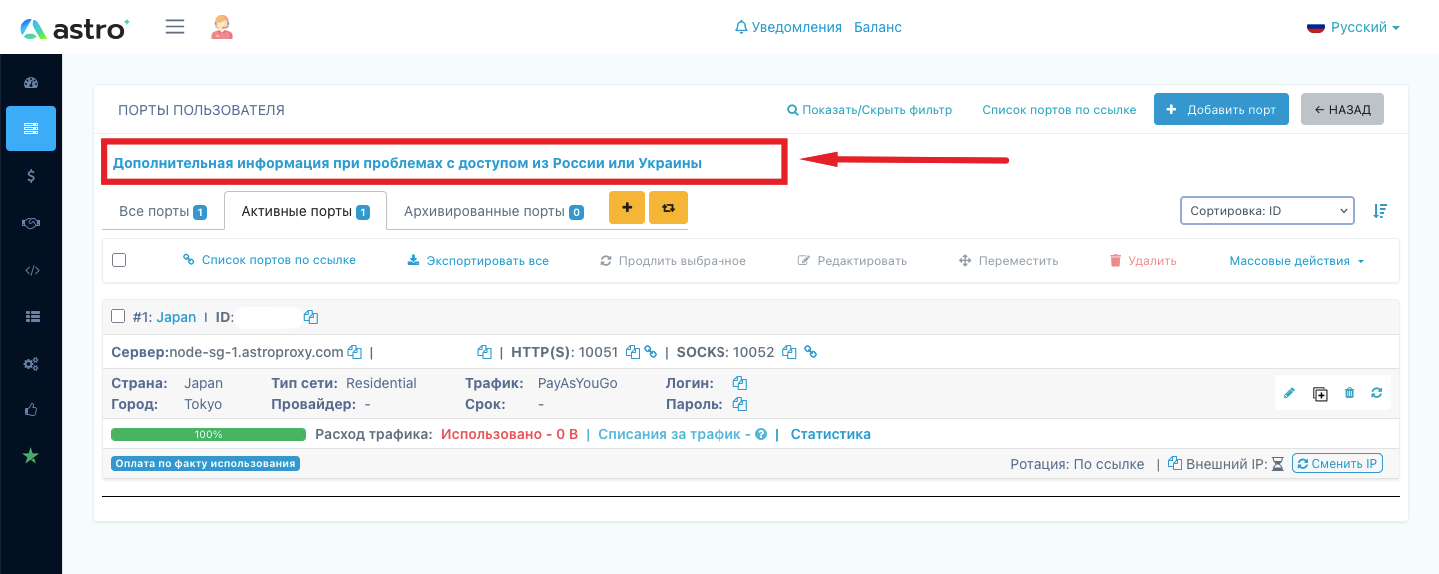Click the link icon next to HTTP(S) 10051
The width and height of the screenshot is (1439, 574).
tap(650, 352)
